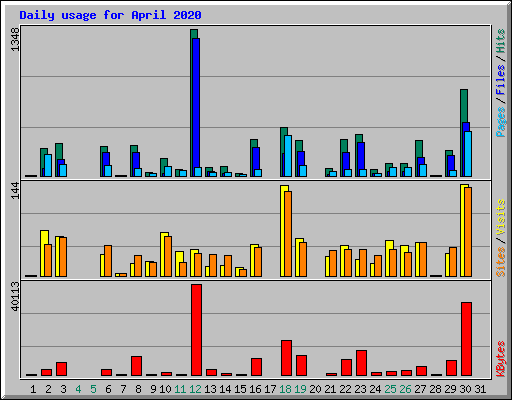Viewport: 512px width, 400px height.
Task: Click day 16 on the x-axis
Action: click(255, 389)
